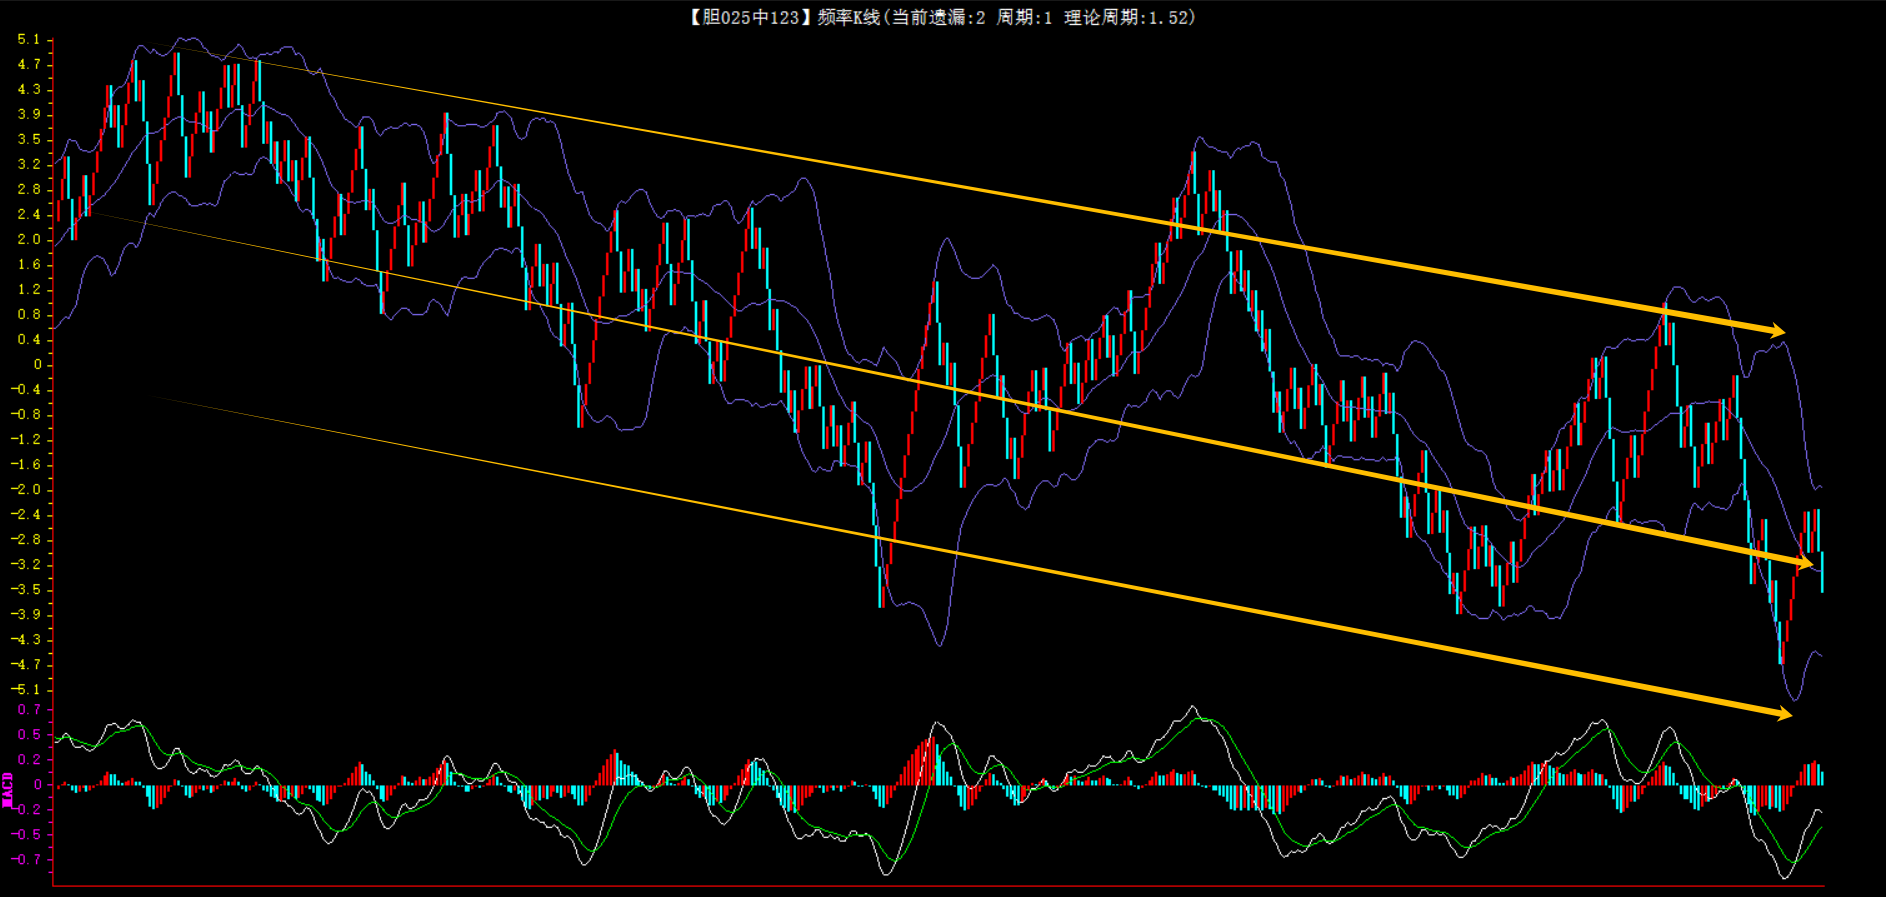This screenshot has width=1886, height=897.
Task: Click the lowest candlestick near the chart's right end
Action: pos(1781,640)
